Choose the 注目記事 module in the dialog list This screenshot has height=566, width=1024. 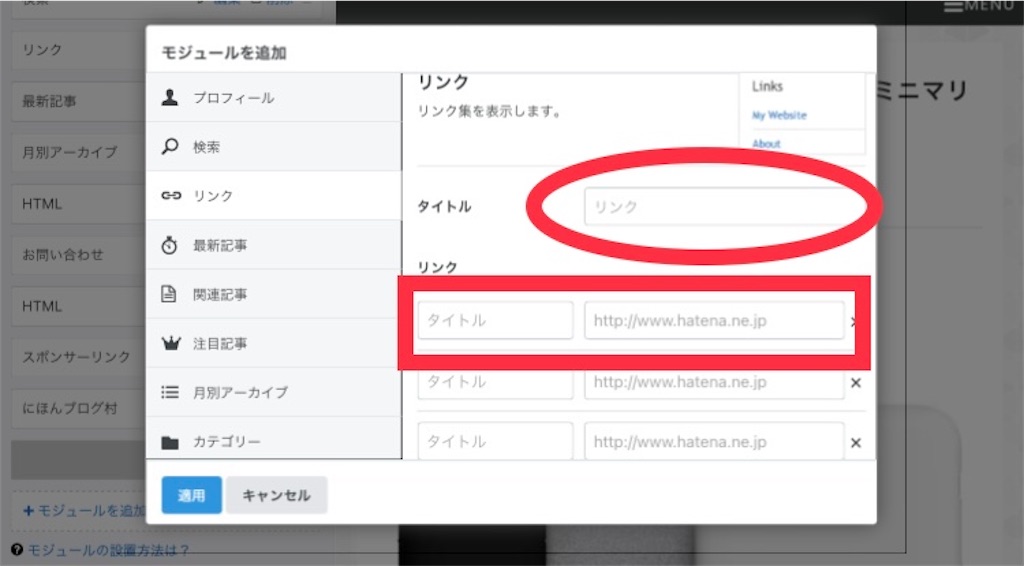pos(274,343)
